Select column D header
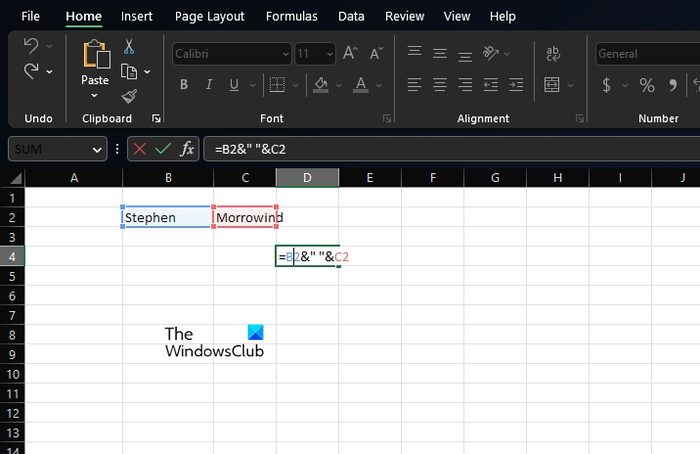Screen dimensions: 700x454 [307, 178]
